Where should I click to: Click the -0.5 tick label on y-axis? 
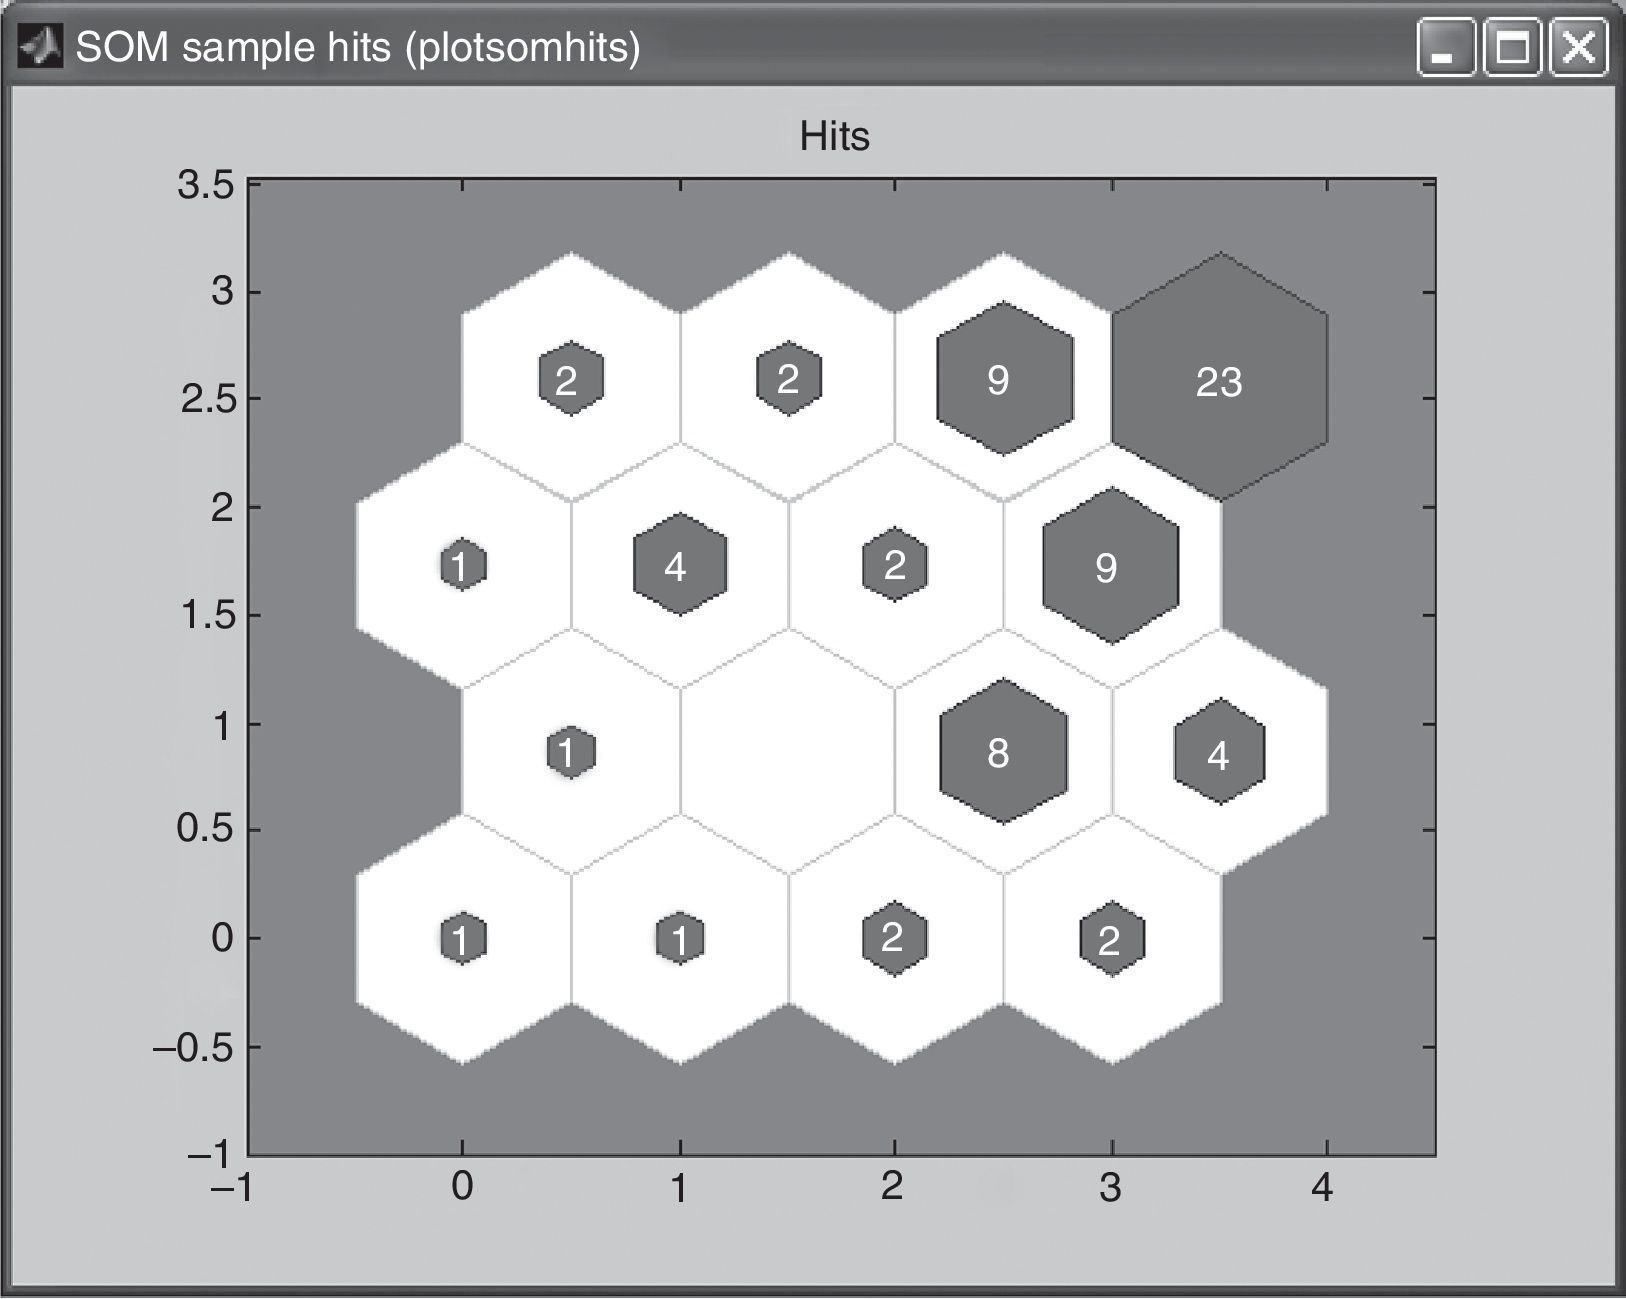click(192, 1047)
